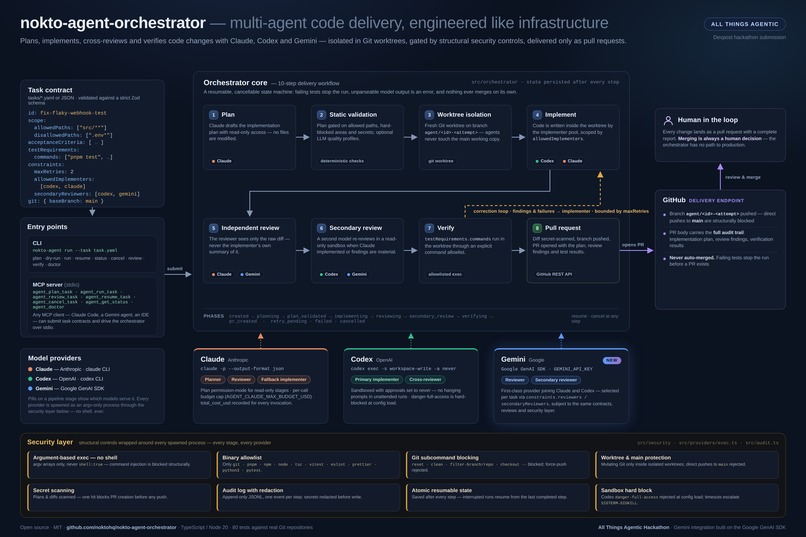Click the CLI command 'nokto-agent run --task task.yaml'

(x=75, y=250)
